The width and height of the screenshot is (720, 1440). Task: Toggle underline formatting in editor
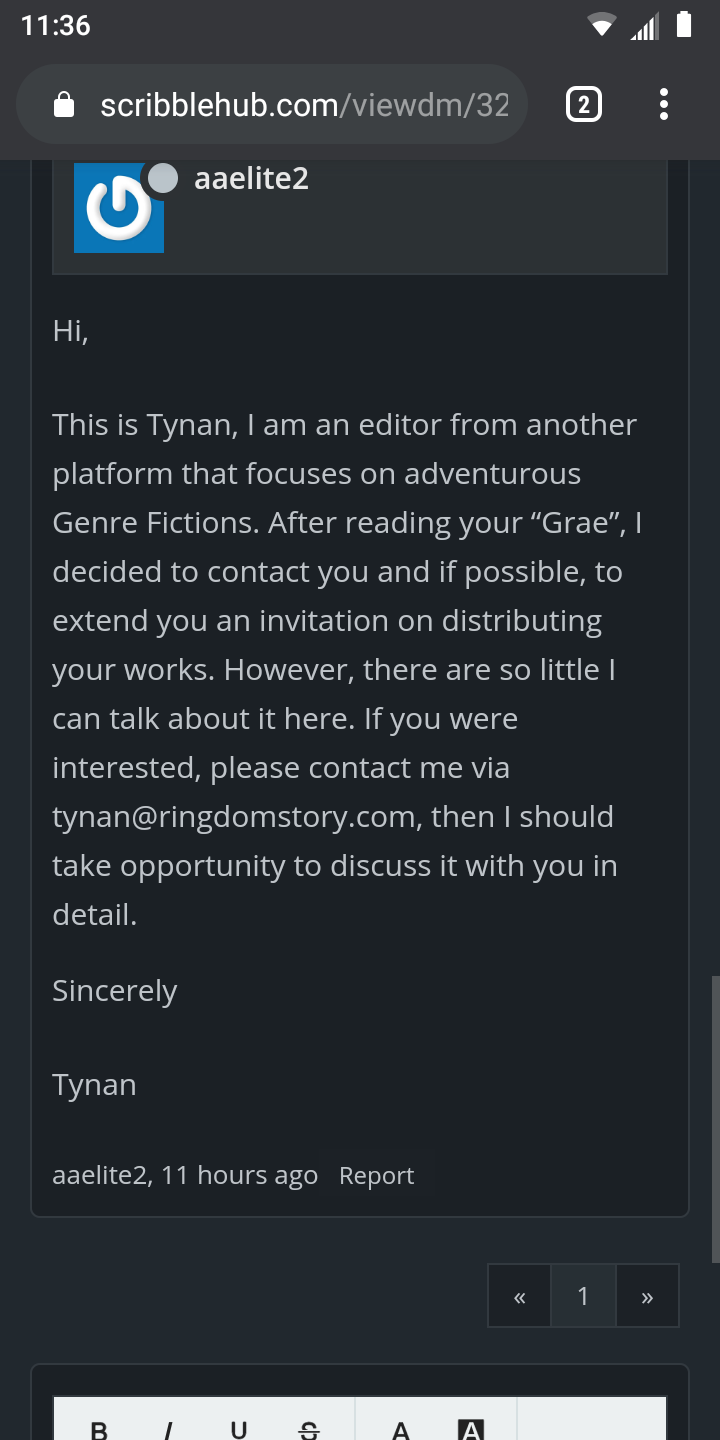[239, 1429]
